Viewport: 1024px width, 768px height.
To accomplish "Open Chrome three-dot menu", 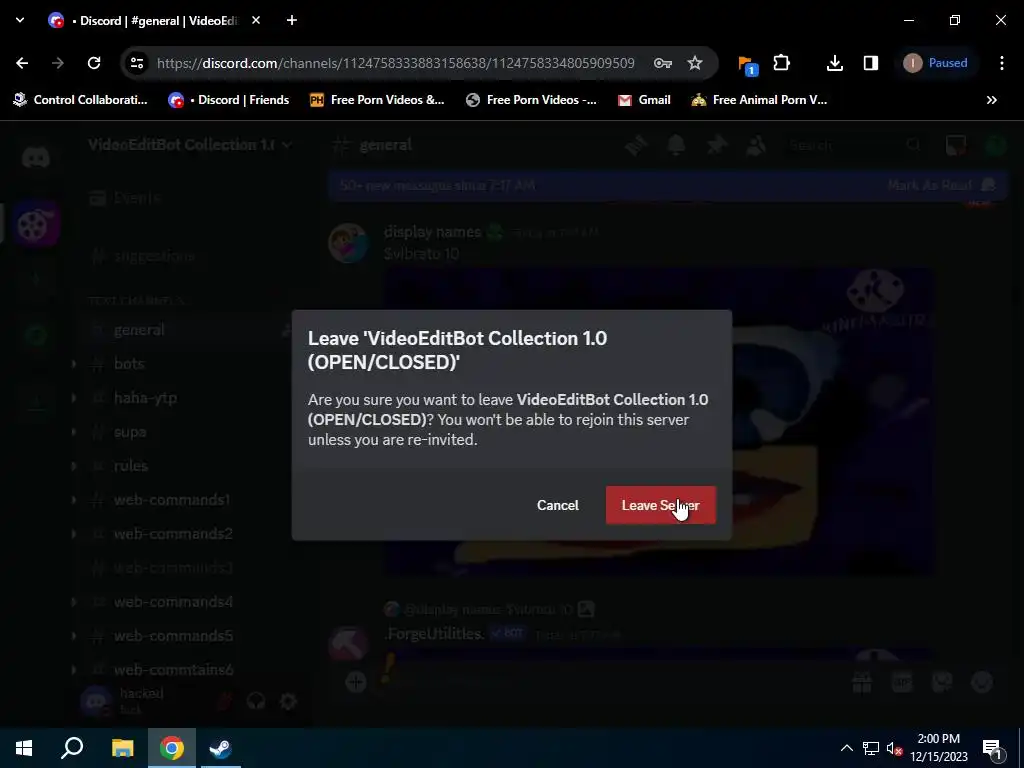I will (x=1002, y=63).
